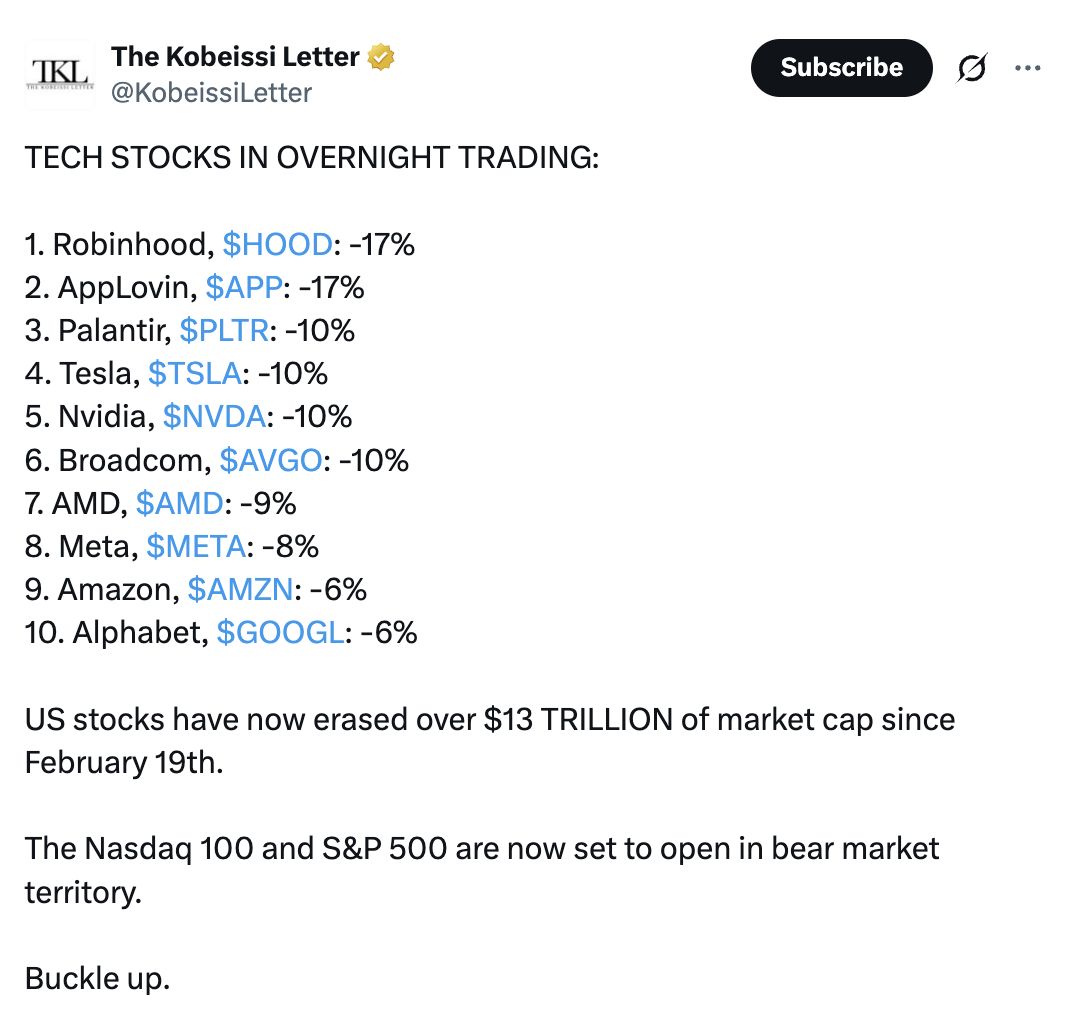Open the $GOOGL cashtag link
1070x1022 pixels.
point(280,633)
